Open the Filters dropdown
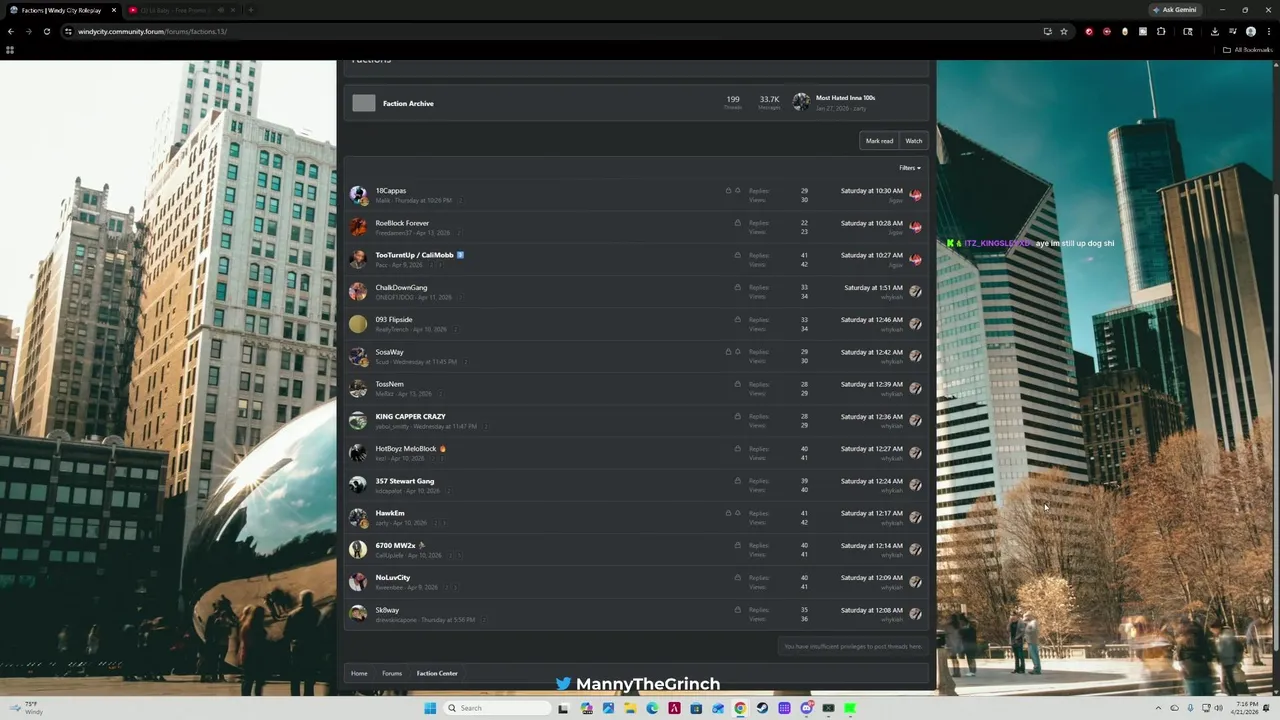This screenshot has height=720, width=1280. coord(909,168)
